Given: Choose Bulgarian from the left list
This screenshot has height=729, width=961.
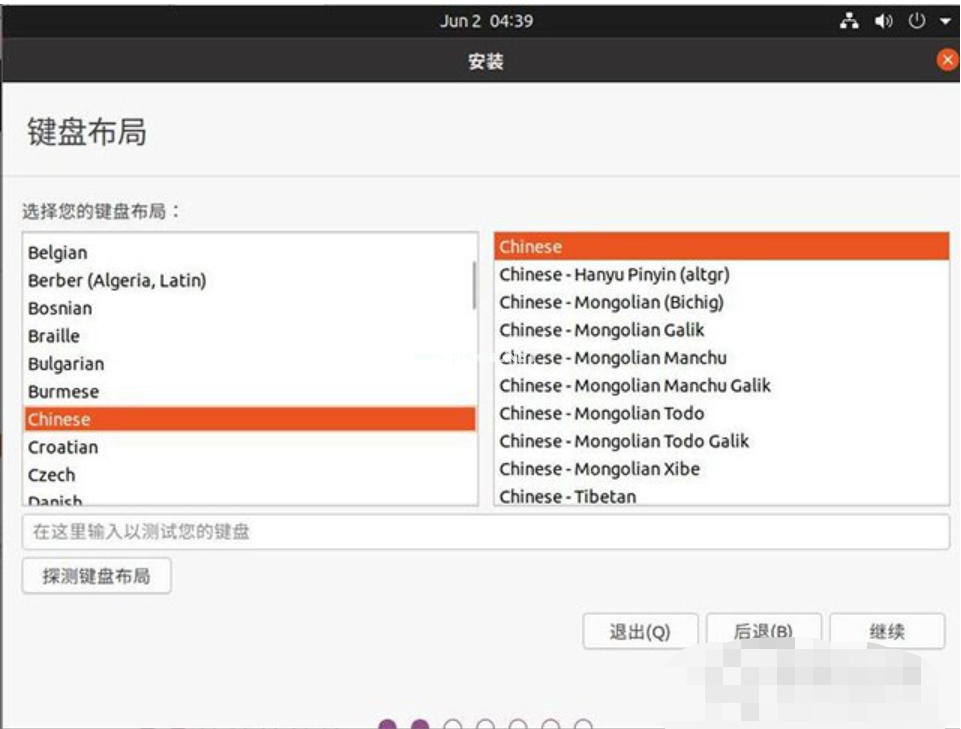Looking at the screenshot, I should (x=66, y=364).
